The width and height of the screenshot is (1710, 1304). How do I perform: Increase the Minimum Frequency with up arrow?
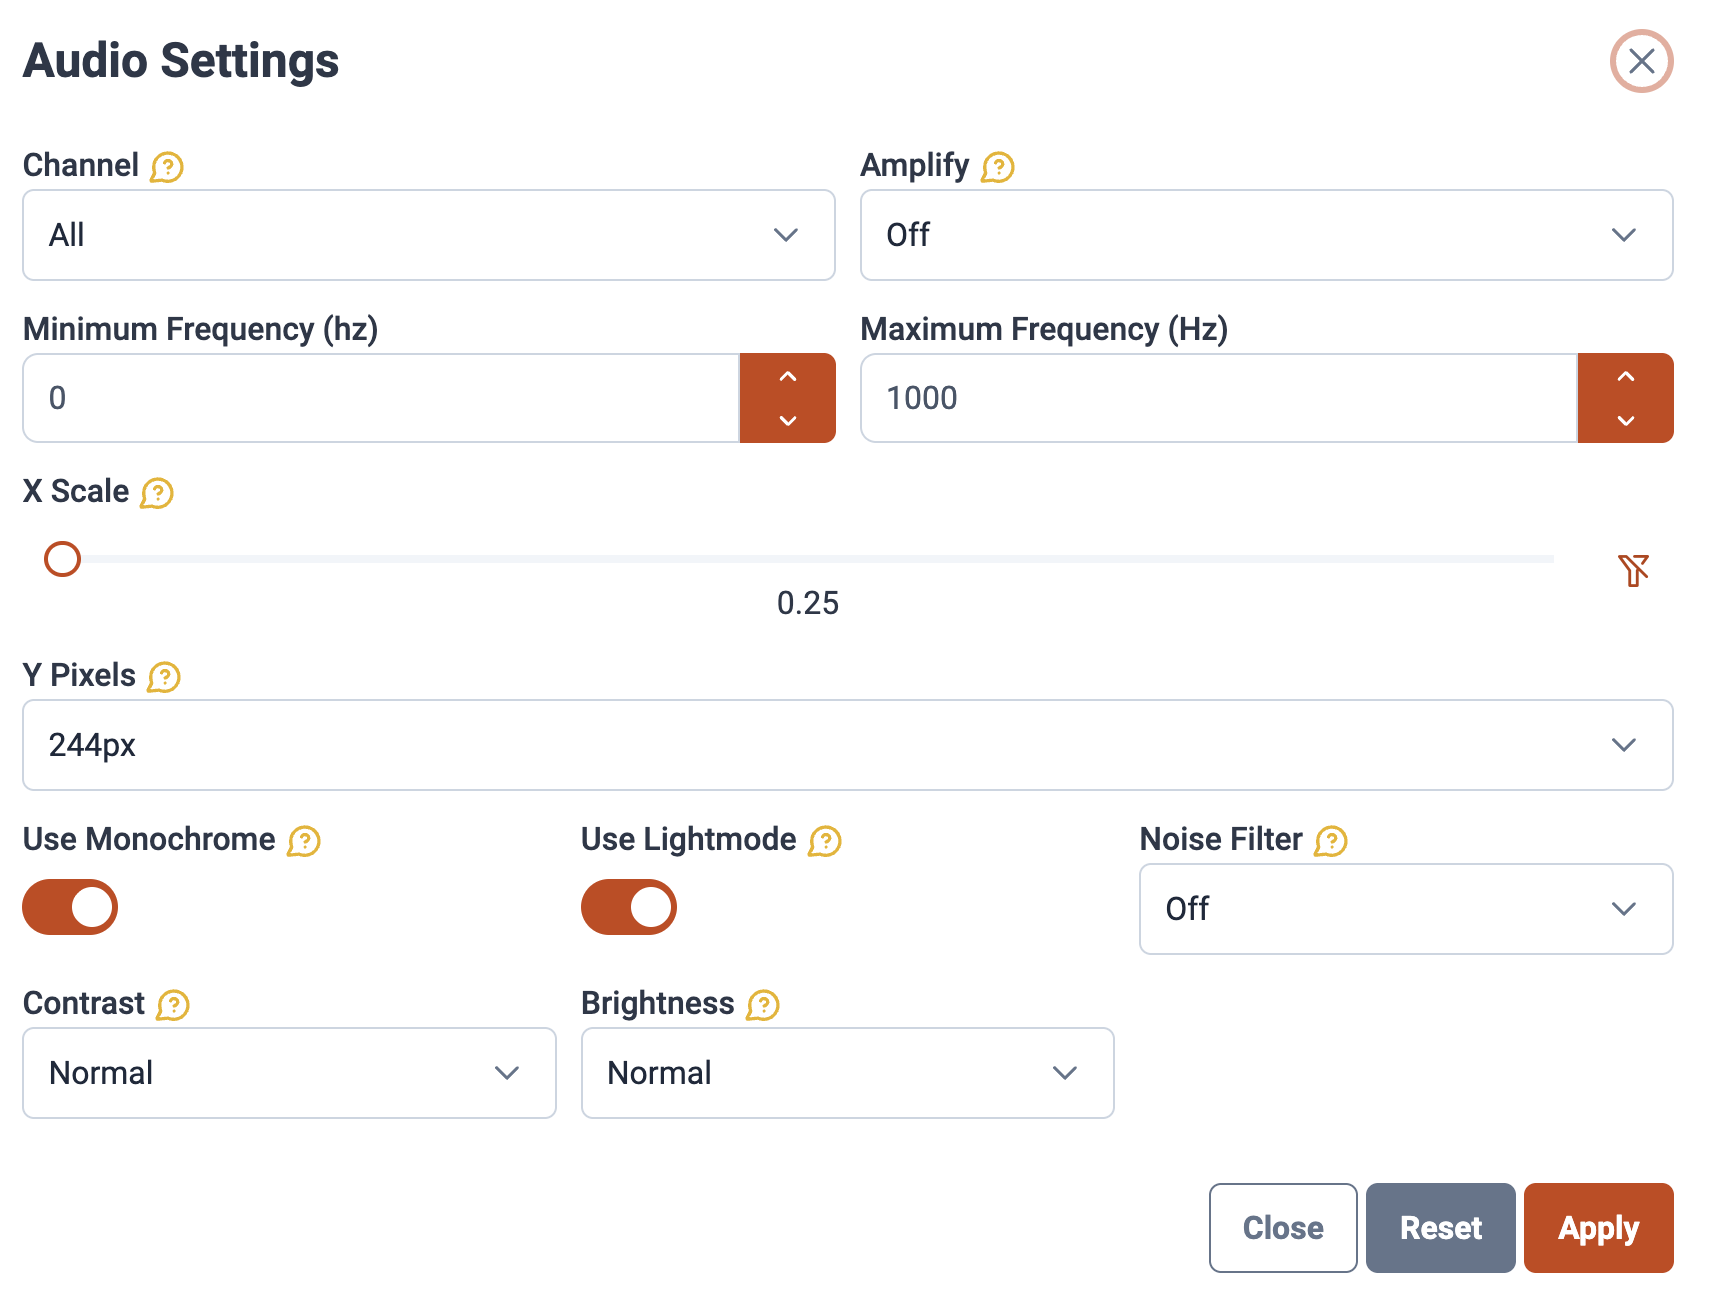click(788, 377)
